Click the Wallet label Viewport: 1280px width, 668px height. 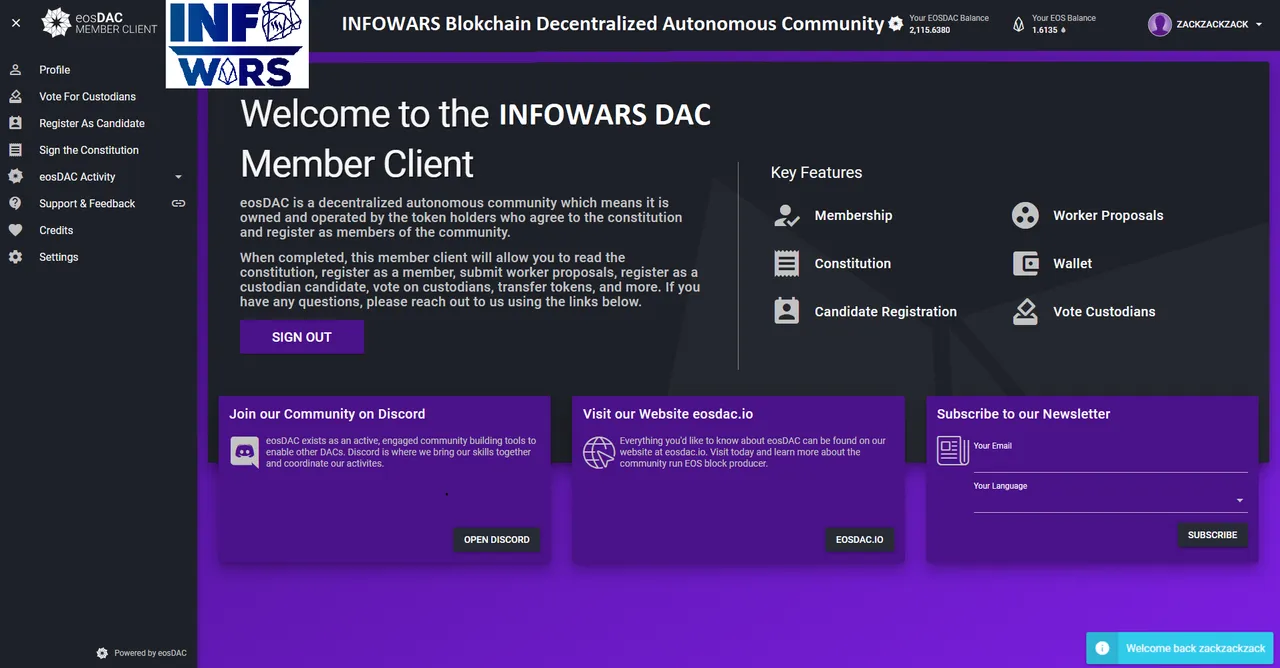click(1072, 263)
